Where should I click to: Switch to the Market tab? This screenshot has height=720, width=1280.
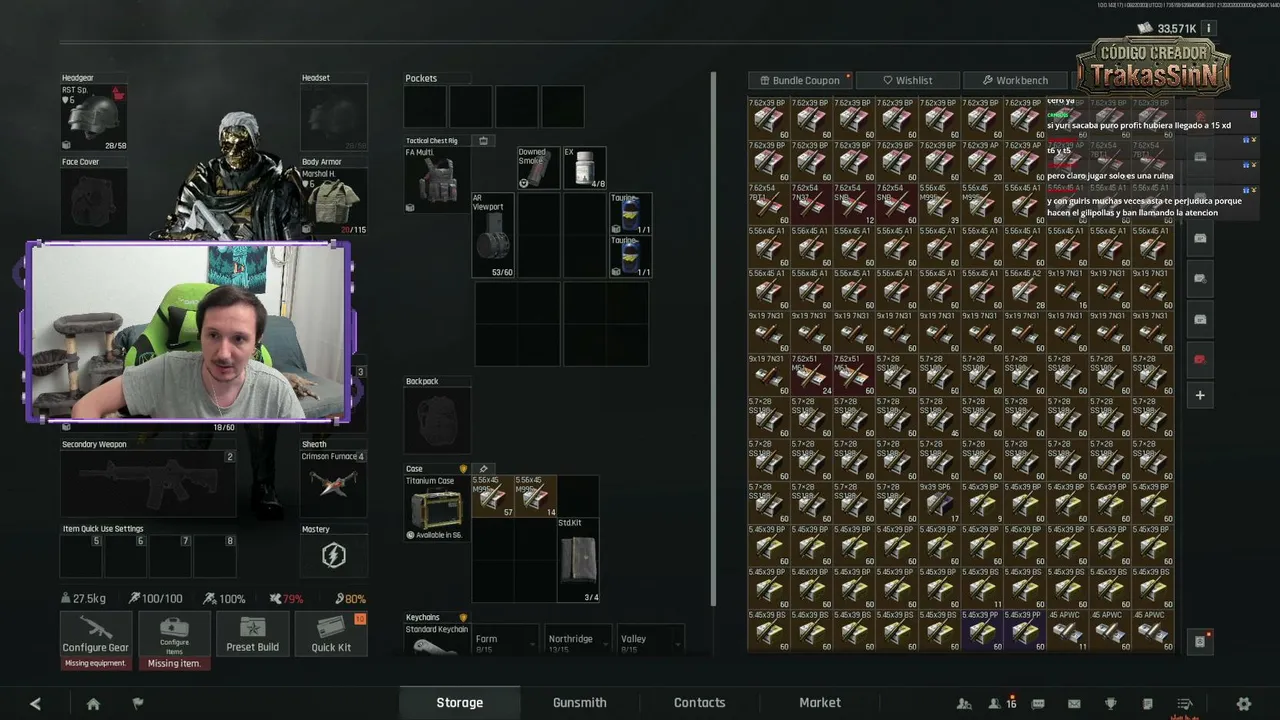820,703
